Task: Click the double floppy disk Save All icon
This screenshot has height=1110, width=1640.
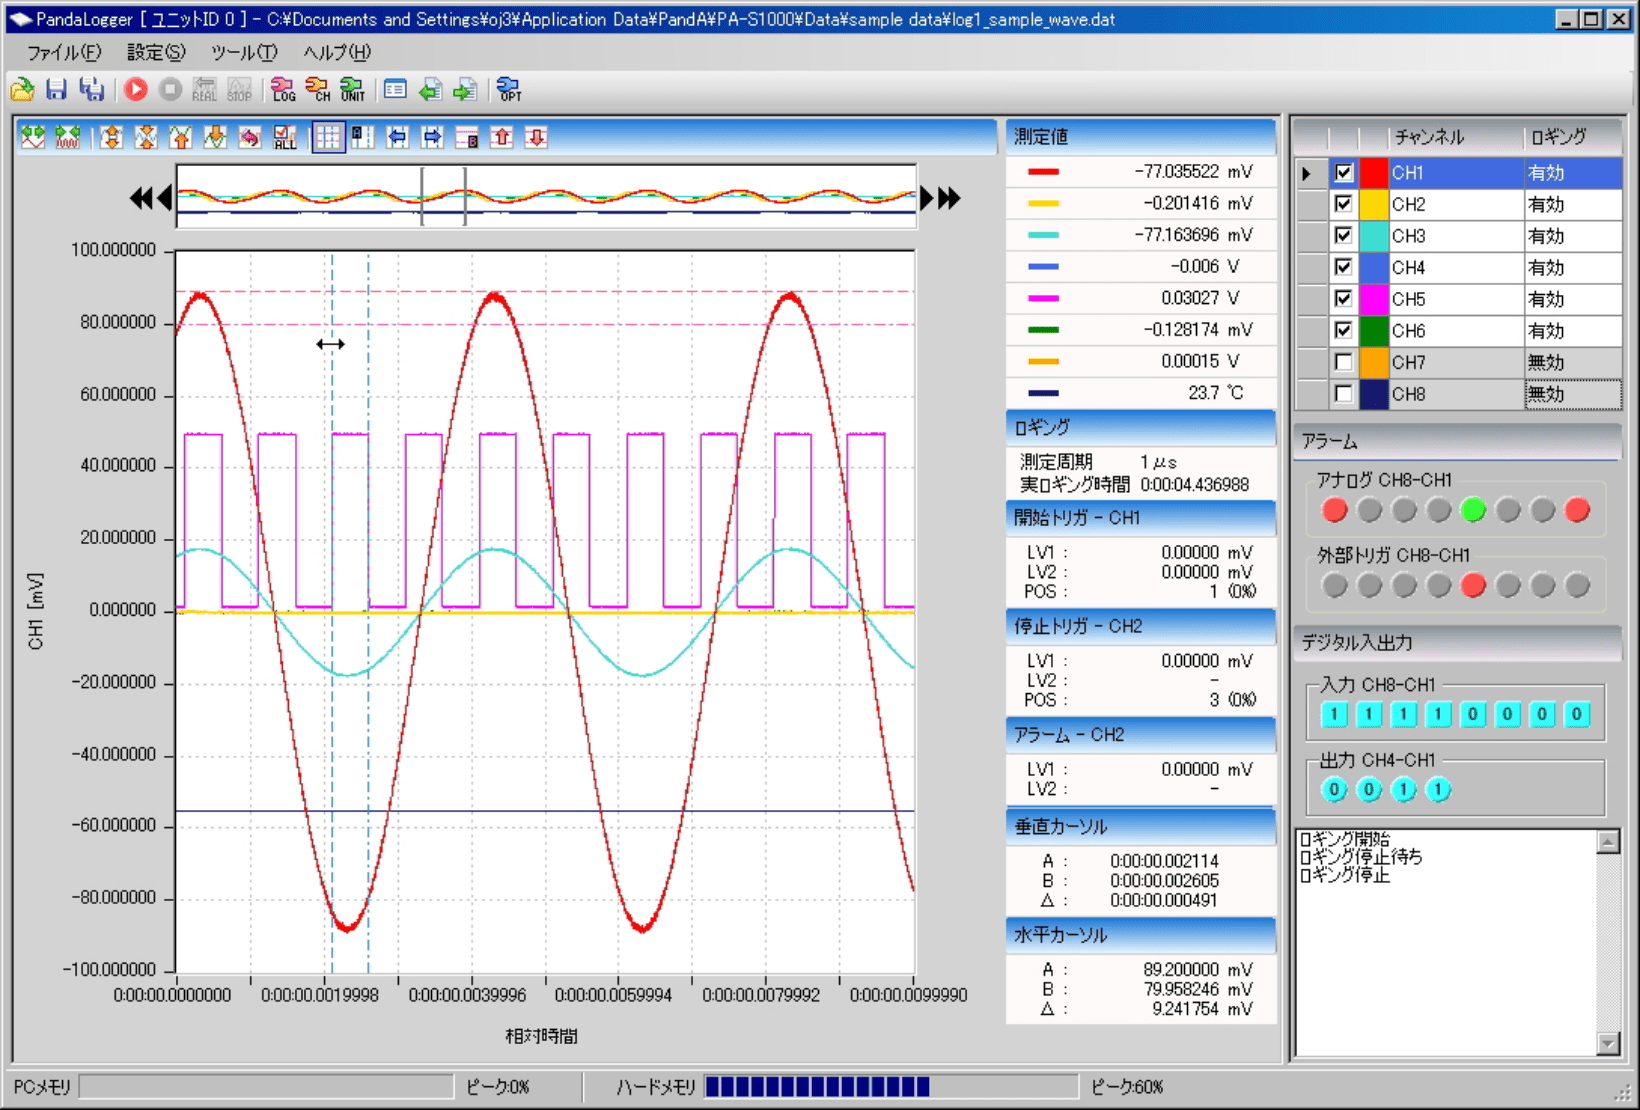Action: pos(92,90)
